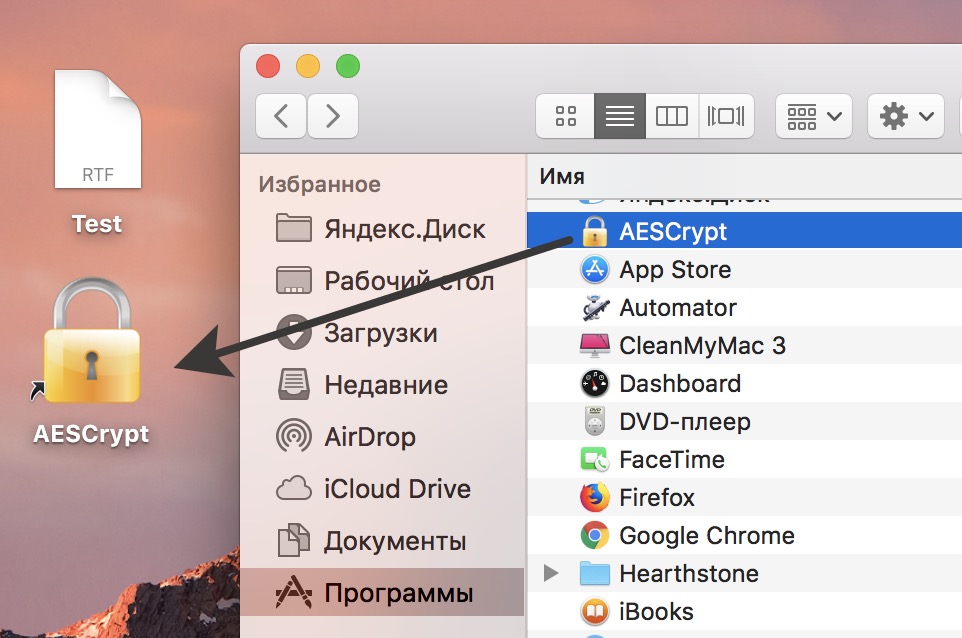Maximize the Finder window with green button

click(x=348, y=66)
